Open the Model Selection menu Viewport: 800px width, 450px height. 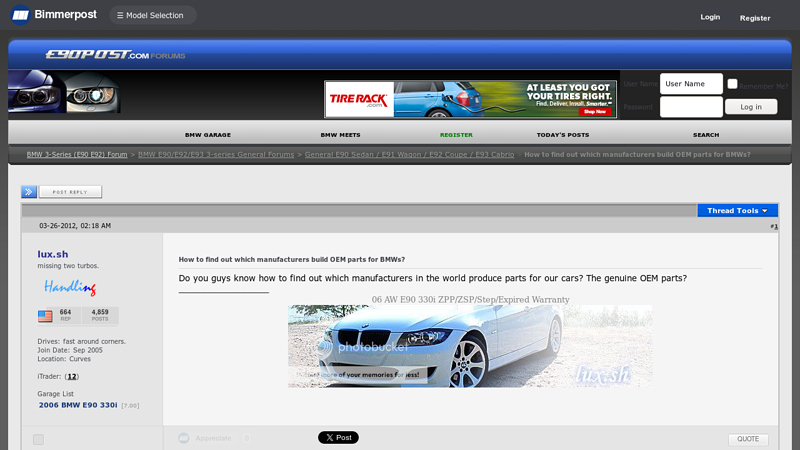tap(153, 15)
